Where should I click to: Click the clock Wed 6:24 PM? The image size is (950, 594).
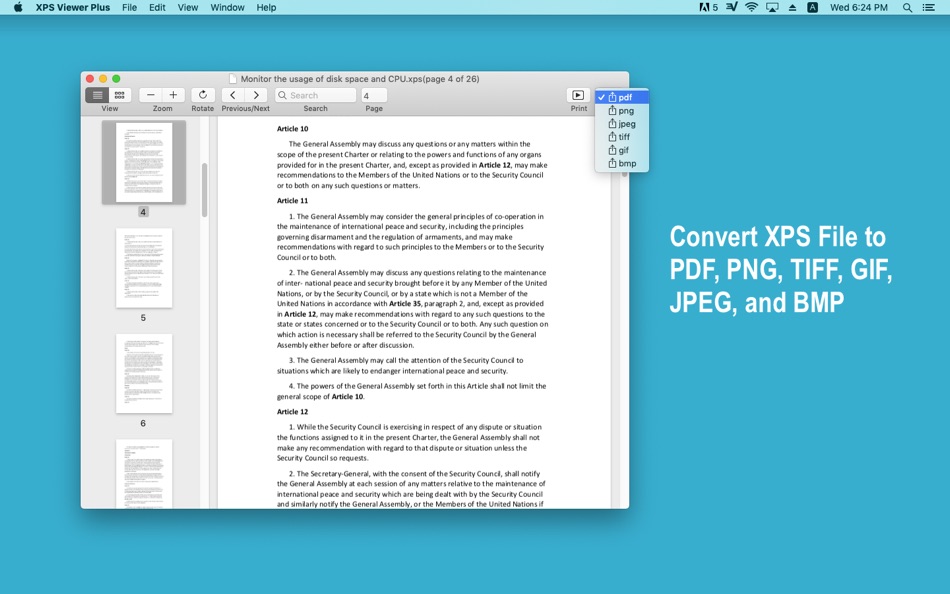(x=859, y=7)
